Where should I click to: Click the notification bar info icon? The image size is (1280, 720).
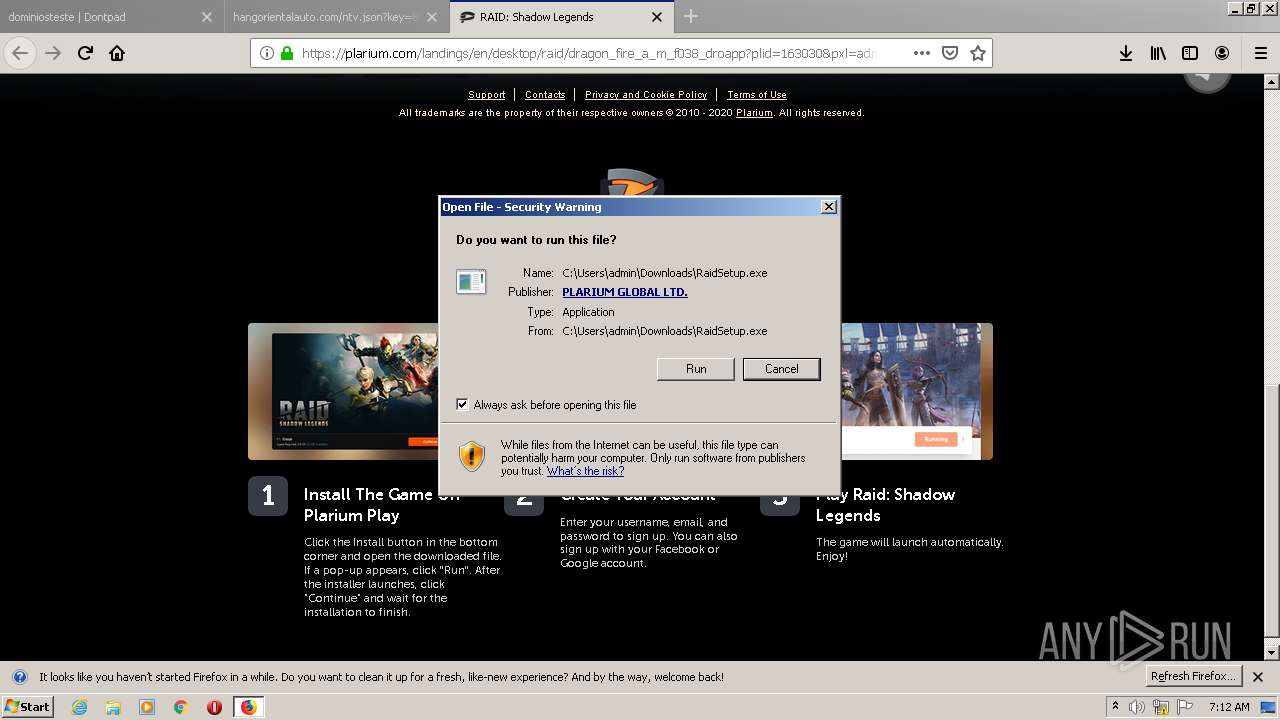[x=19, y=677]
